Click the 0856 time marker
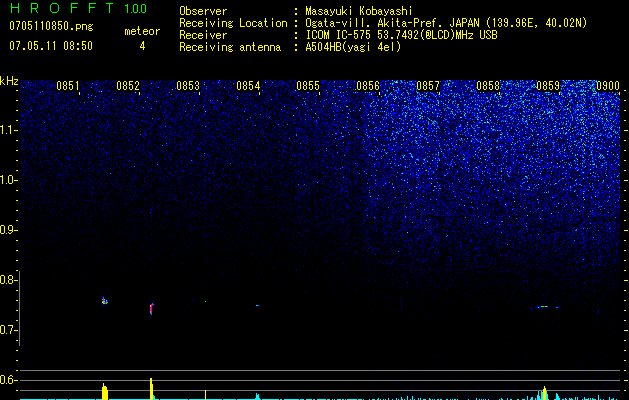The width and height of the screenshot is (629, 400). [368, 85]
